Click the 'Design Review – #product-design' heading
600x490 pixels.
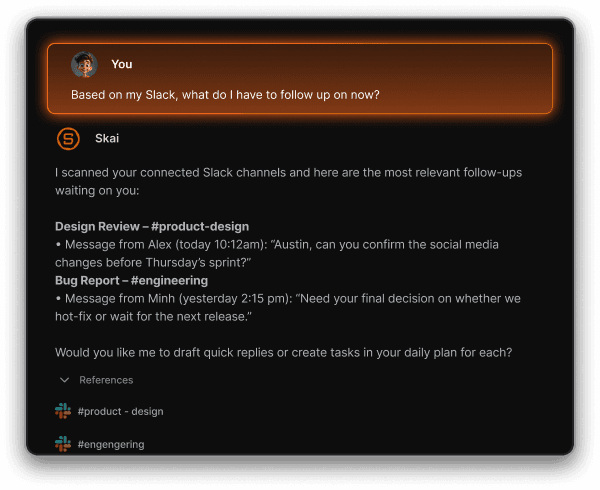pyautogui.click(x=152, y=226)
